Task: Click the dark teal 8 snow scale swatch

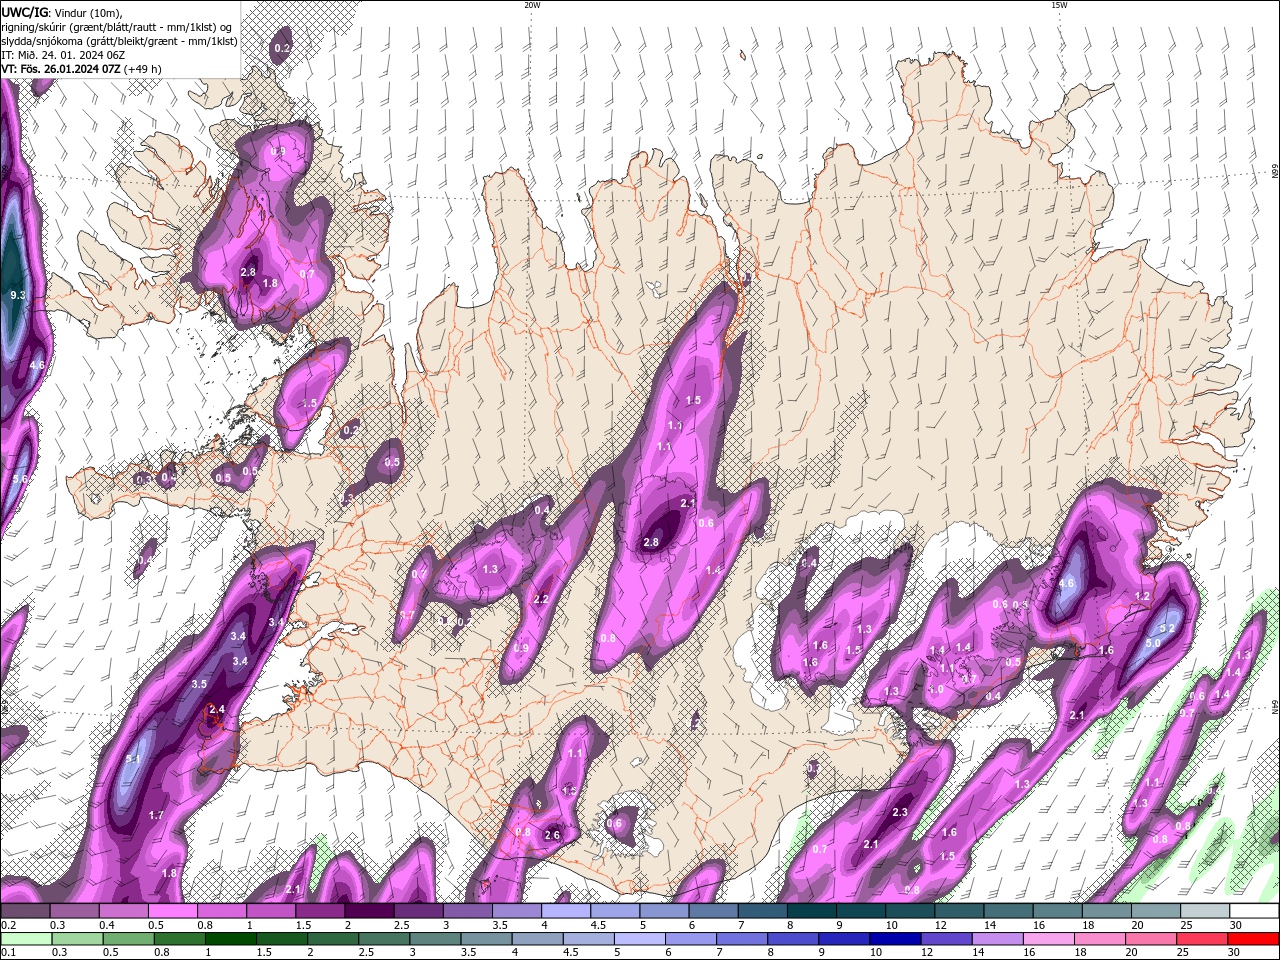Action: (x=811, y=911)
